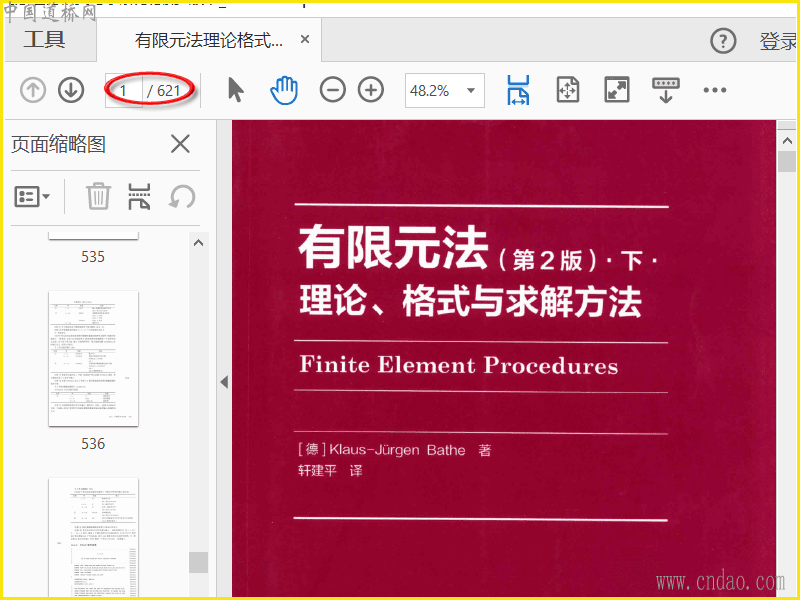This screenshot has width=800, height=600.
Task: Click thumbnail label 536
Action: pos(93,444)
